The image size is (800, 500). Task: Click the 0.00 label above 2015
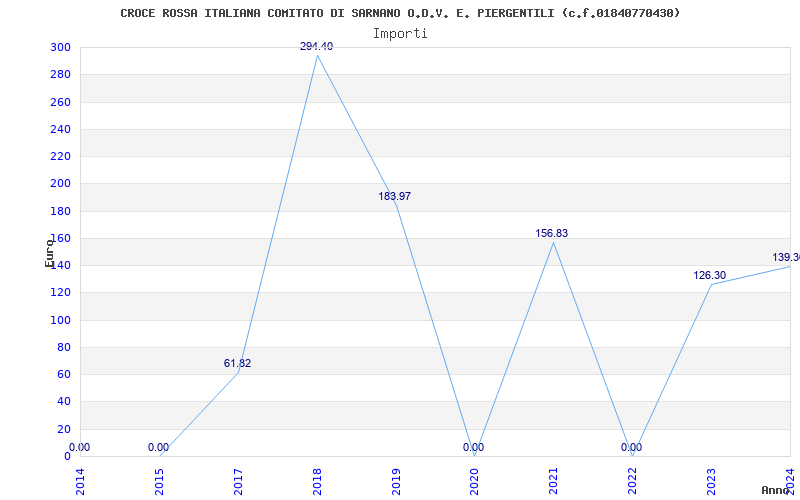pyautogui.click(x=158, y=447)
